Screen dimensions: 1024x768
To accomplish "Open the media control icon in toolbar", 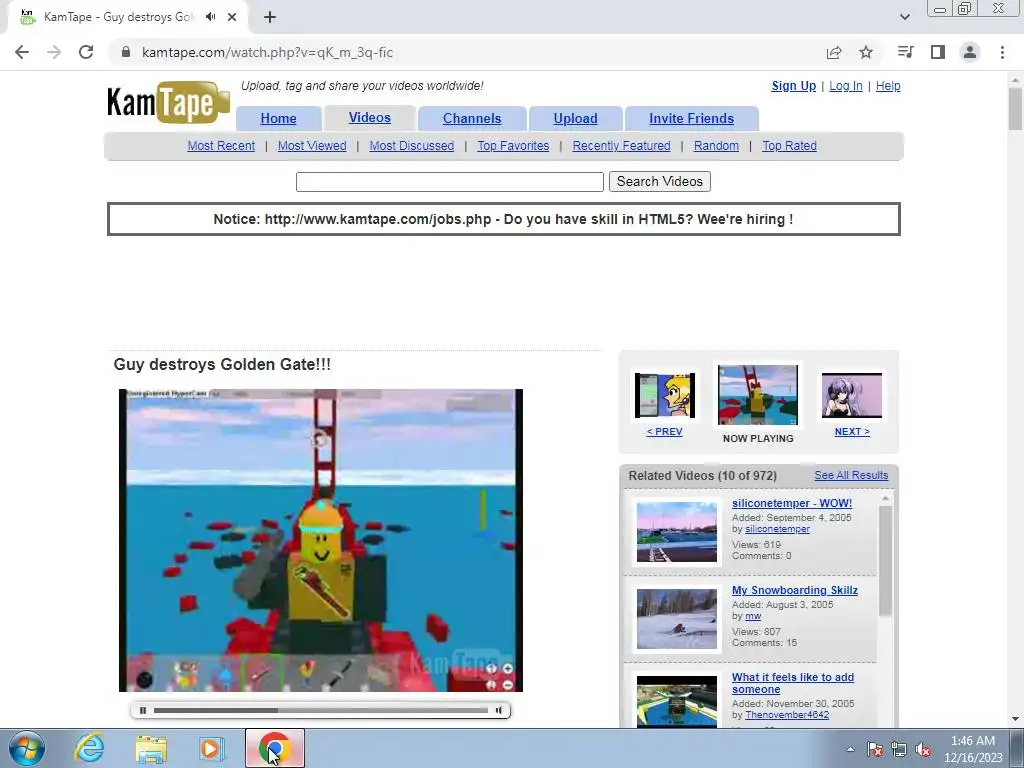I will click(905, 52).
